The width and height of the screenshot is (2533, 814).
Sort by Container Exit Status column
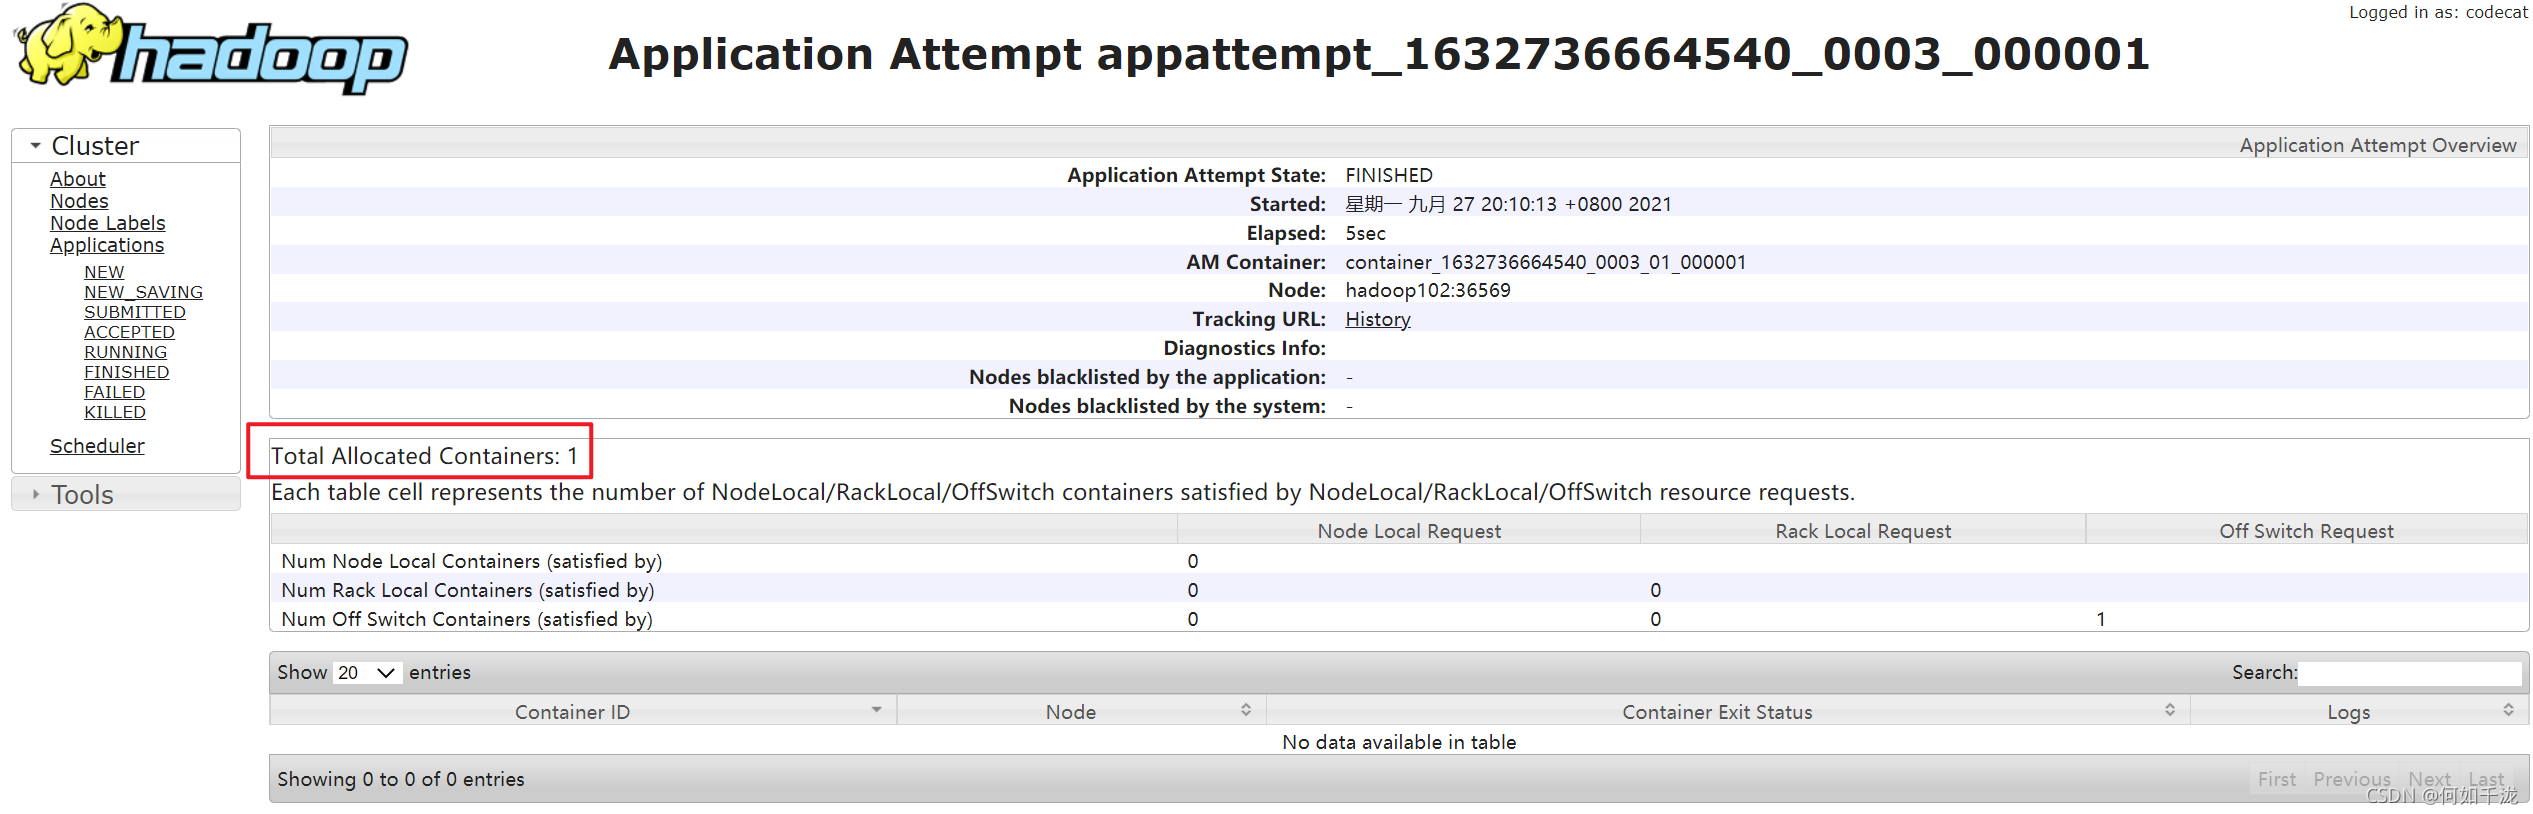1728,711
